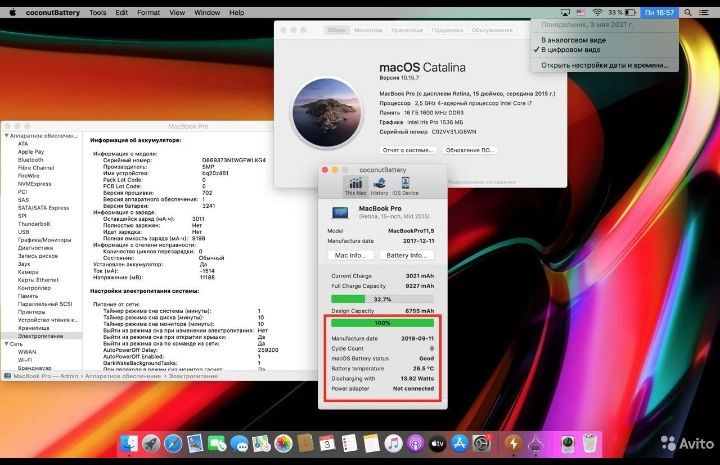The image size is (720, 465).
Task: Open the Apple TV dock icon
Action: [438, 444]
